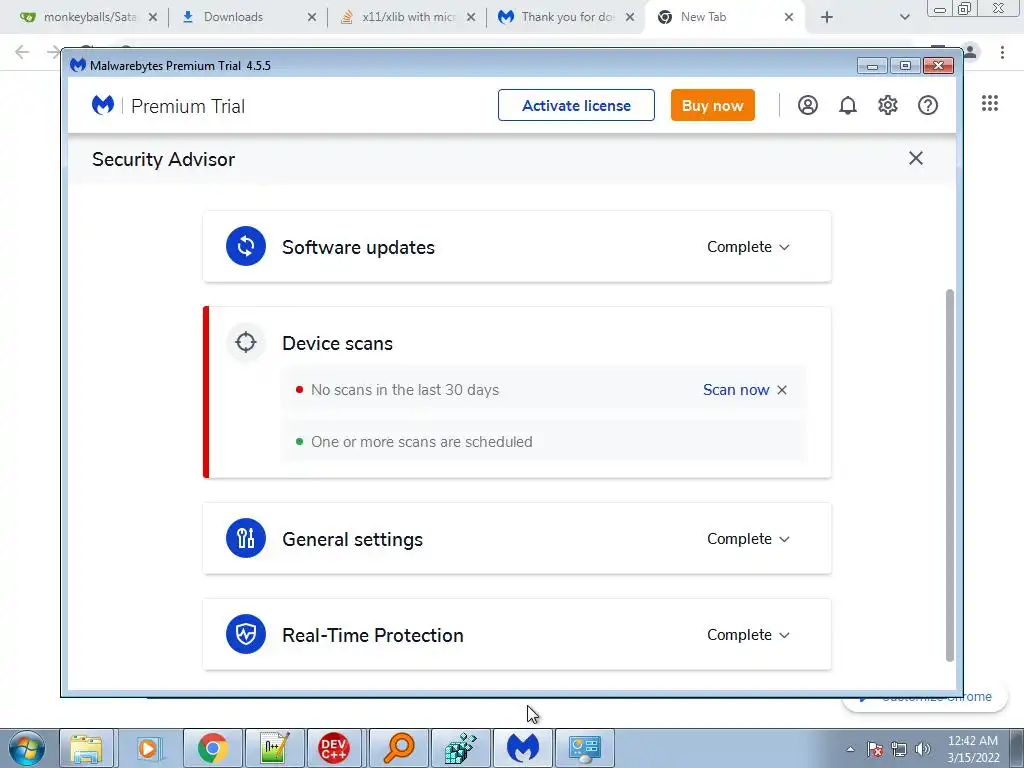Click the Action Center flag tray icon
The width and height of the screenshot is (1024, 768).
click(875, 749)
